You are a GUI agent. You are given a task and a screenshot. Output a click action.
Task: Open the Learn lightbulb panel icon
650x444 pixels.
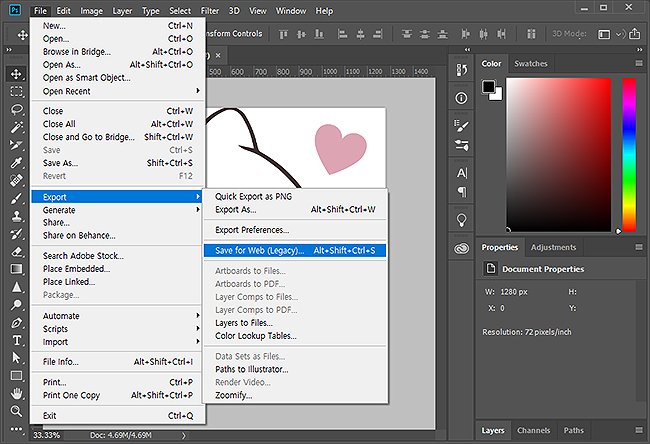click(461, 220)
